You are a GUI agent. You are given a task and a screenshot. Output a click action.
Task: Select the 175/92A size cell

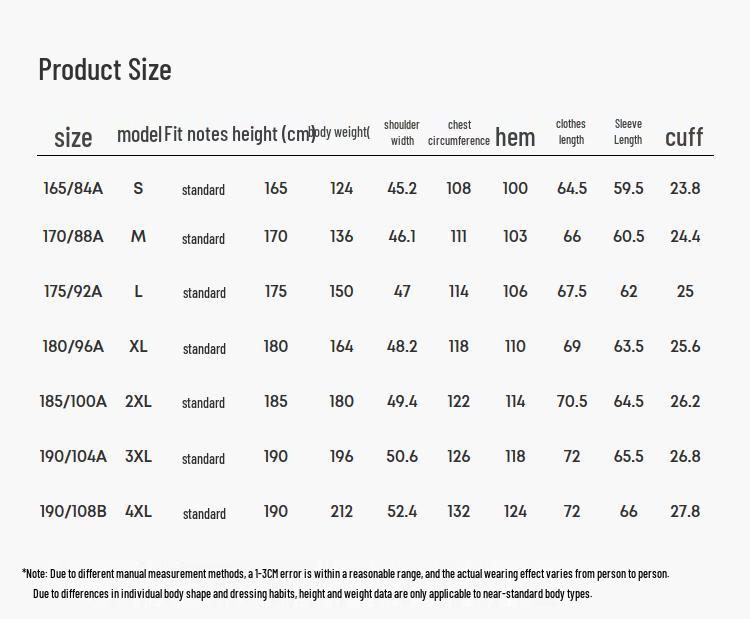click(73, 292)
